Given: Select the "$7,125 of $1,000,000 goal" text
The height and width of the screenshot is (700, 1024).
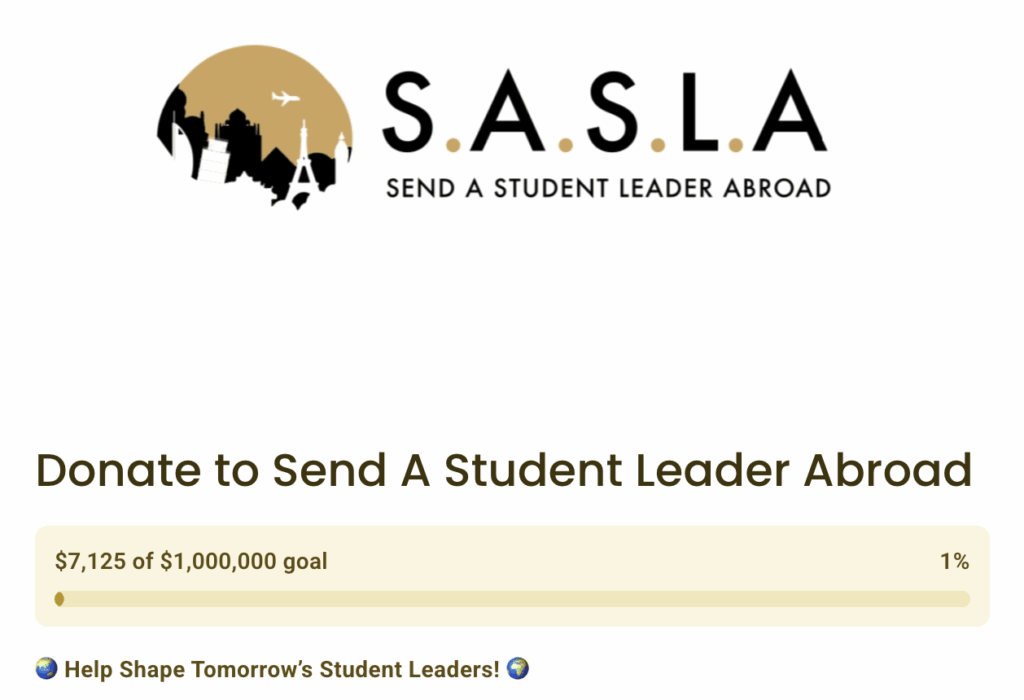Looking at the screenshot, I should click(x=191, y=561).
